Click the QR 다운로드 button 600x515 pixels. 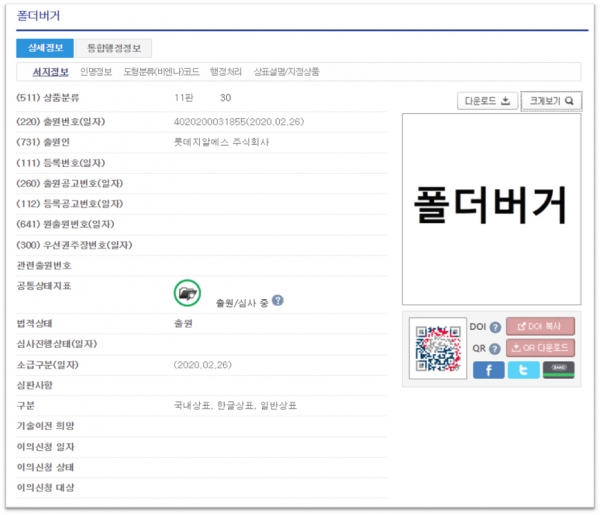[x=540, y=348]
